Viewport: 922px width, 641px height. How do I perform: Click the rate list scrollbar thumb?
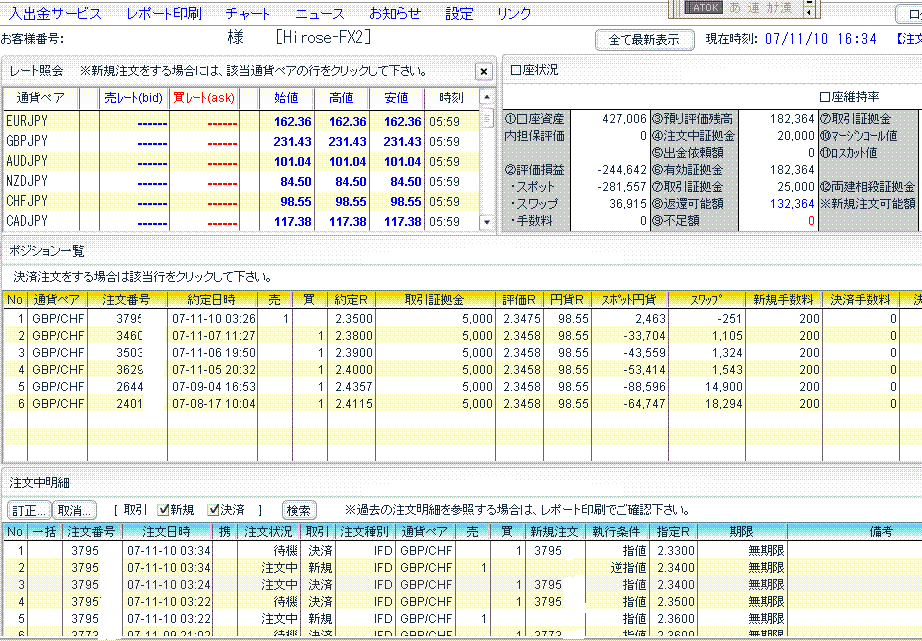[487, 118]
